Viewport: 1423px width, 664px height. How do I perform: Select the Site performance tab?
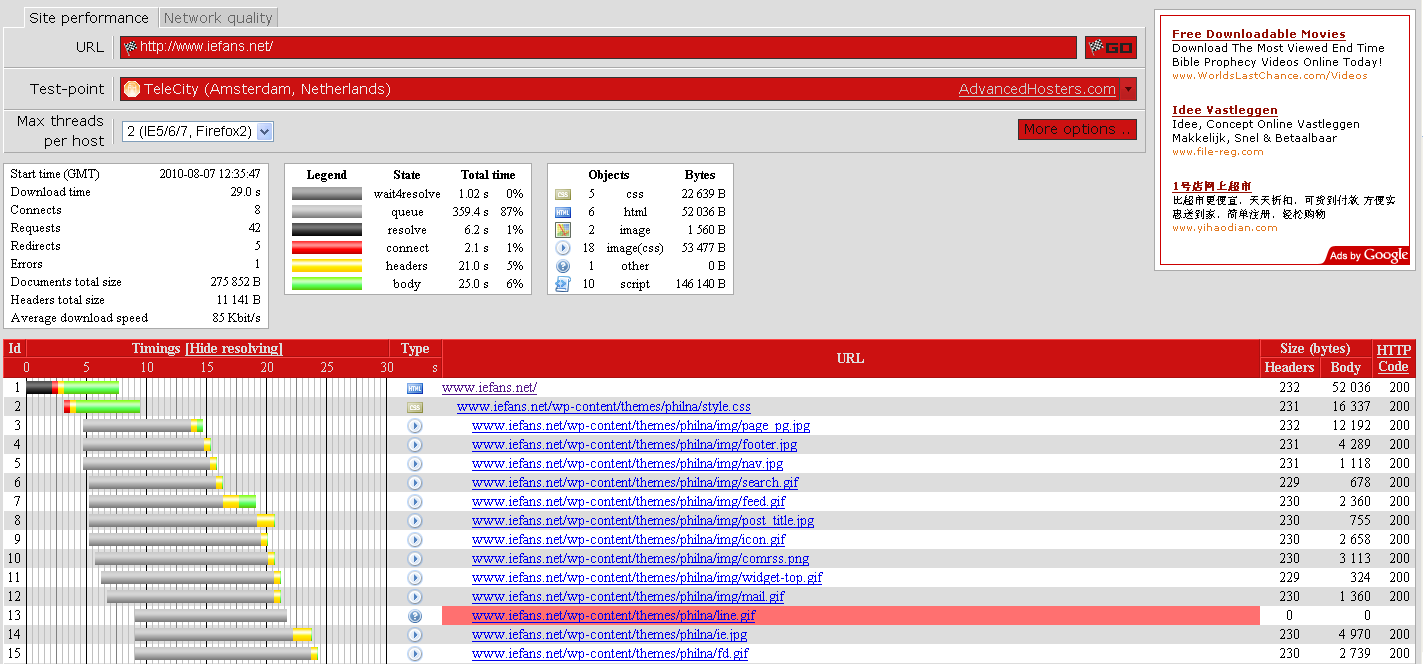pyautogui.click(x=89, y=18)
